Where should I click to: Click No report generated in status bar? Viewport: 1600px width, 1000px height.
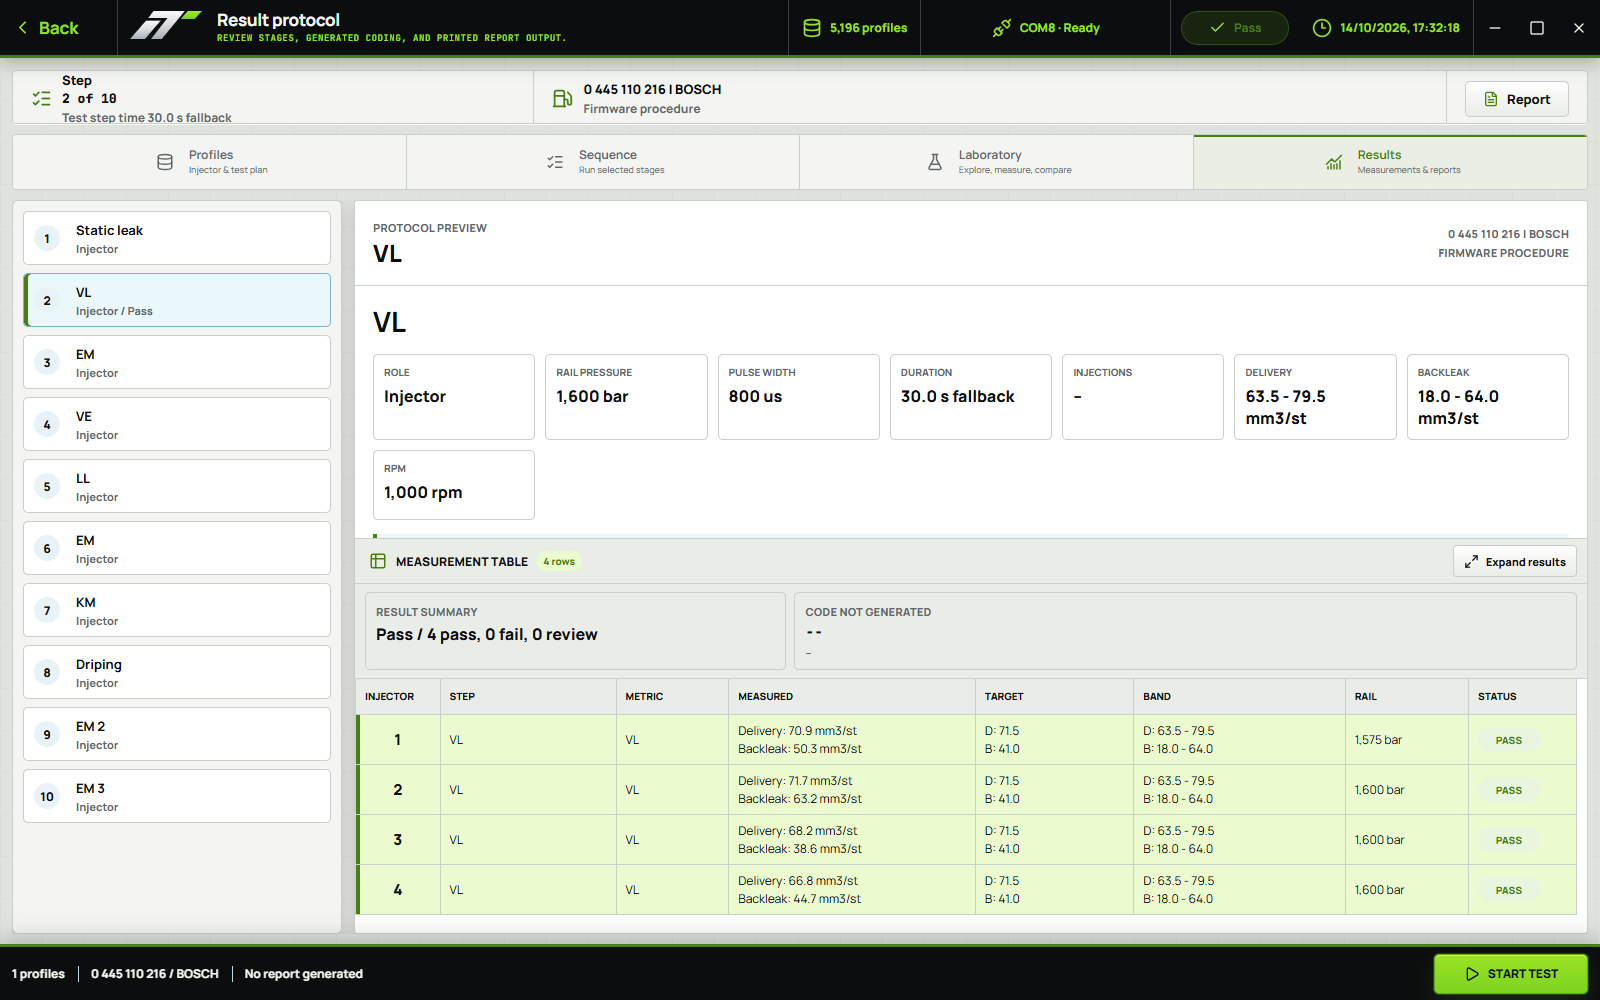(304, 974)
